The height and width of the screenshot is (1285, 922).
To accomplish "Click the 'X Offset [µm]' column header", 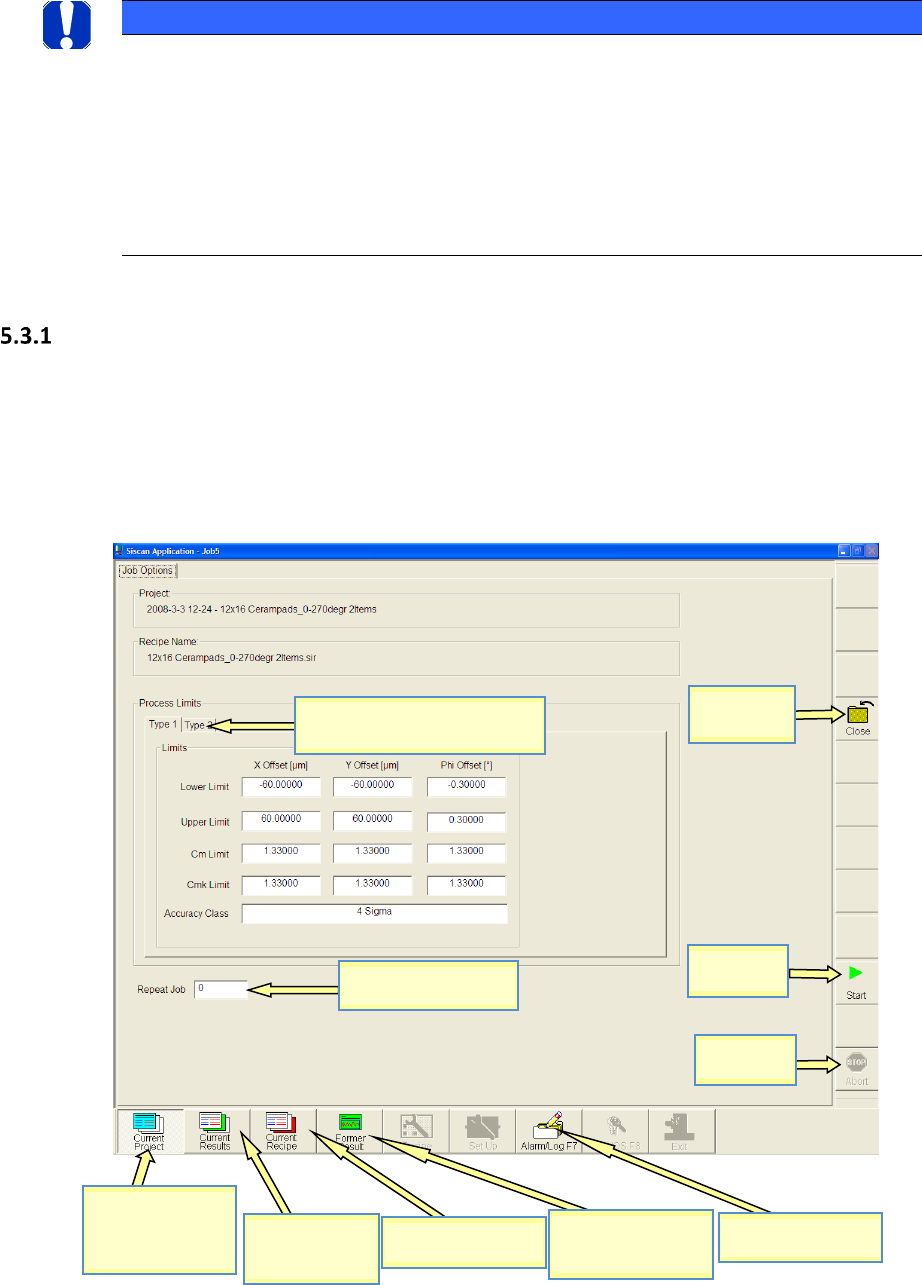I will (x=280, y=765).
